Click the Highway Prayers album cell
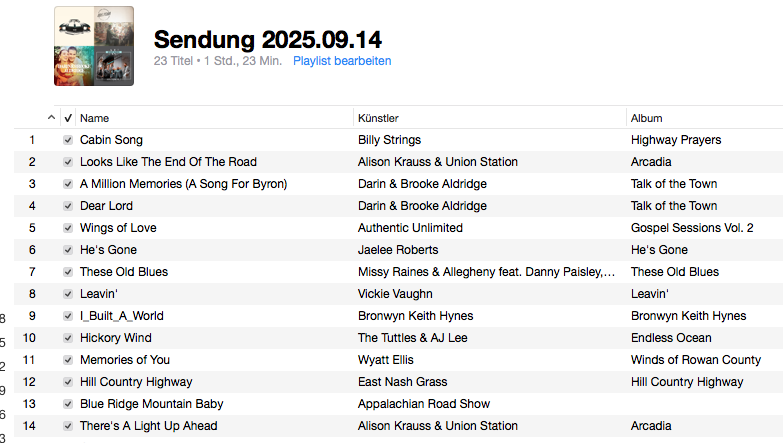The image size is (783, 443). tap(676, 140)
